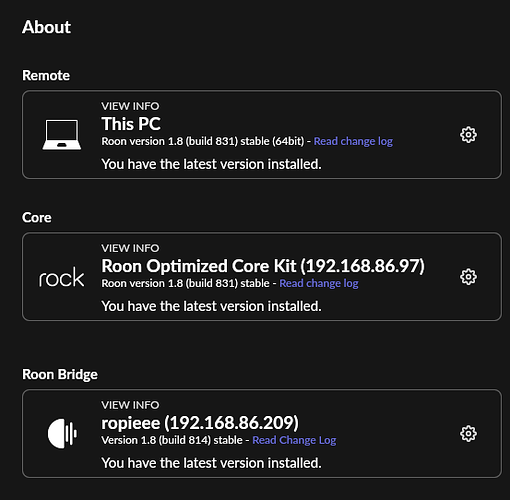Click the laptop icon in Remote section

[62, 135]
